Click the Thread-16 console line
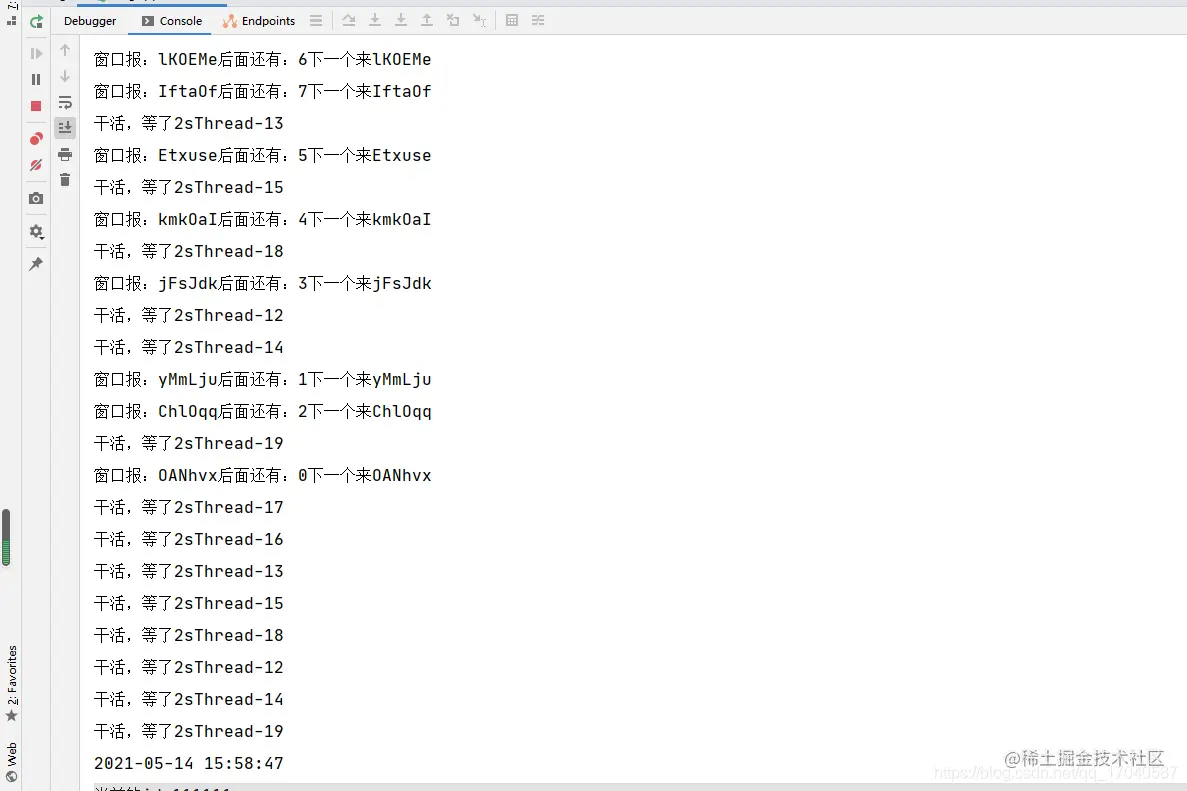This screenshot has height=791, width=1187. point(188,539)
